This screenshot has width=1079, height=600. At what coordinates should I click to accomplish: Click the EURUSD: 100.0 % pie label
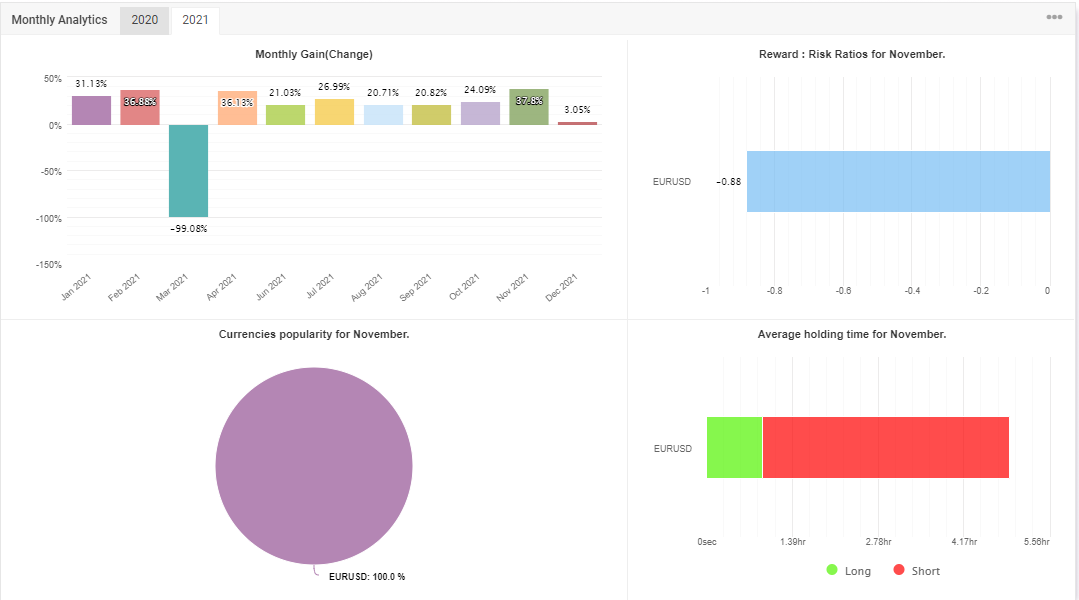click(x=367, y=577)
